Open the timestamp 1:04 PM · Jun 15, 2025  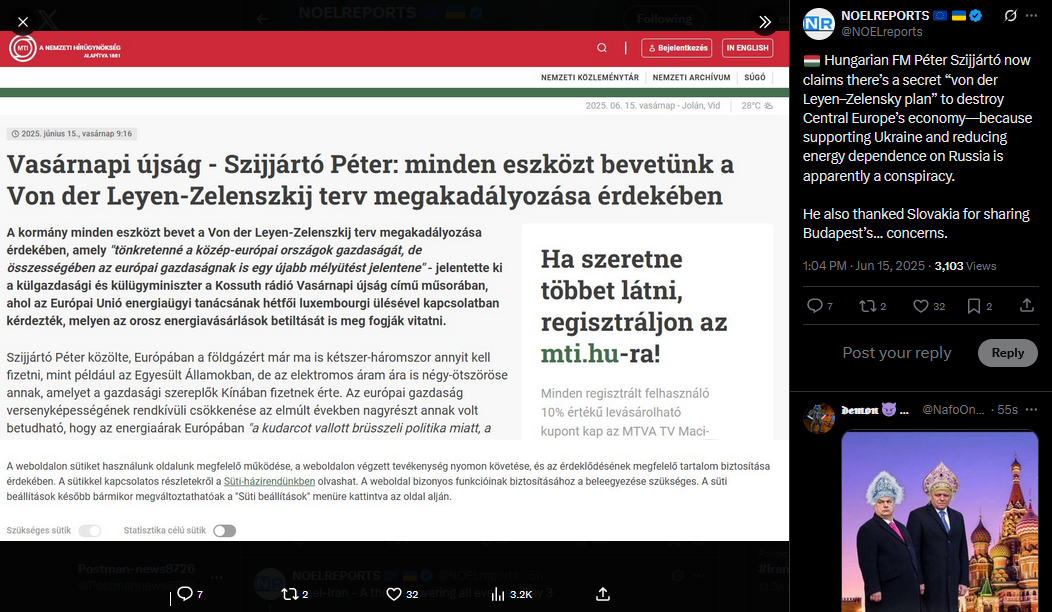(x=863, y=266)
